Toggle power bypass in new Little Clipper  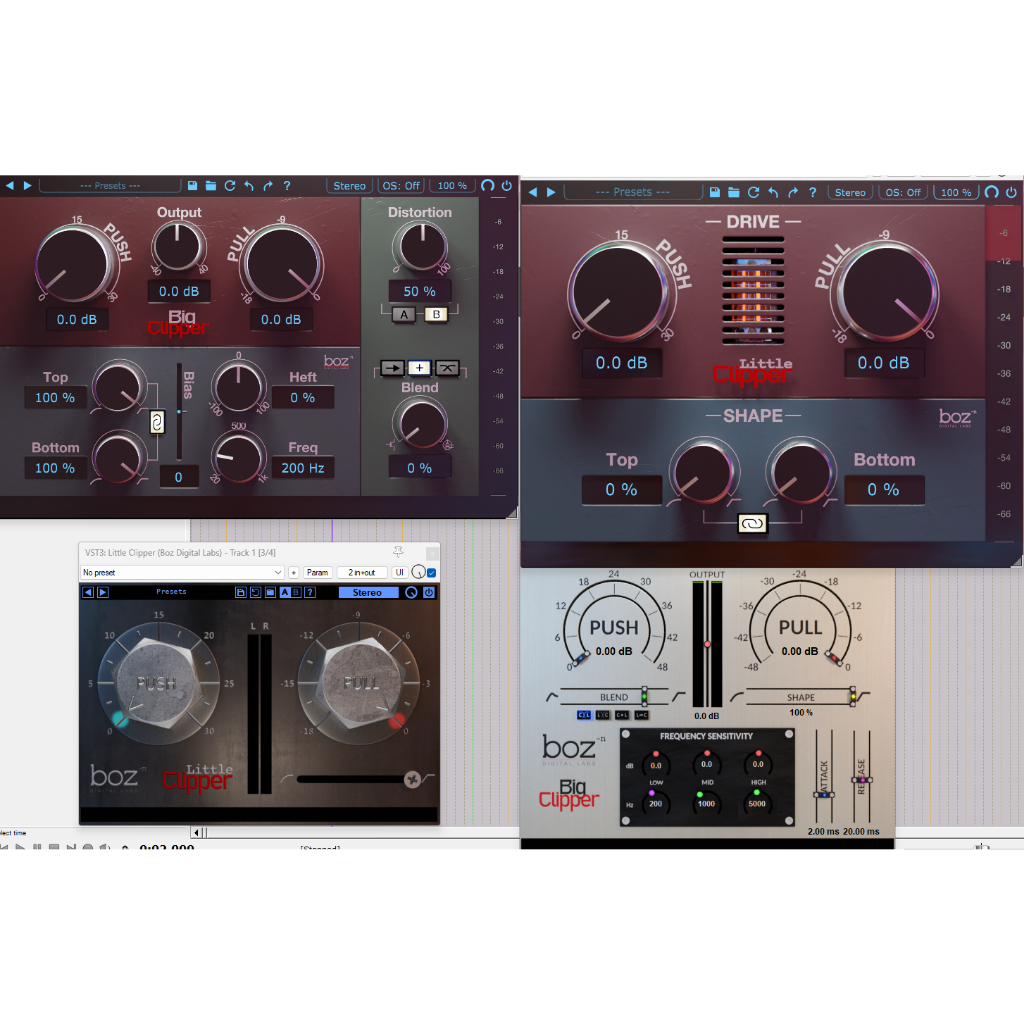pos(1010,192)
